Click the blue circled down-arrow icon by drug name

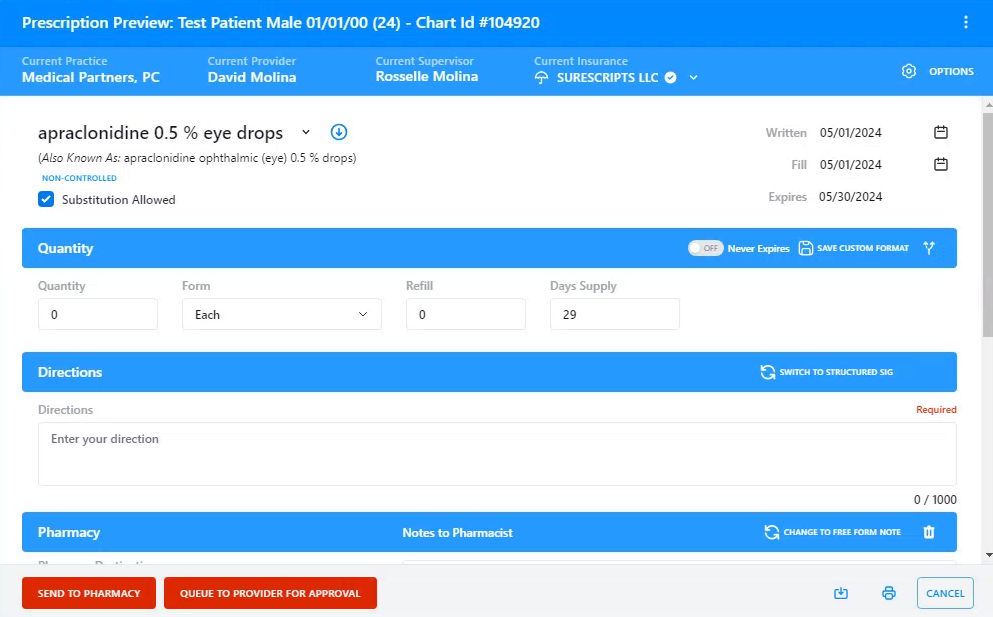tap(339, 132)
